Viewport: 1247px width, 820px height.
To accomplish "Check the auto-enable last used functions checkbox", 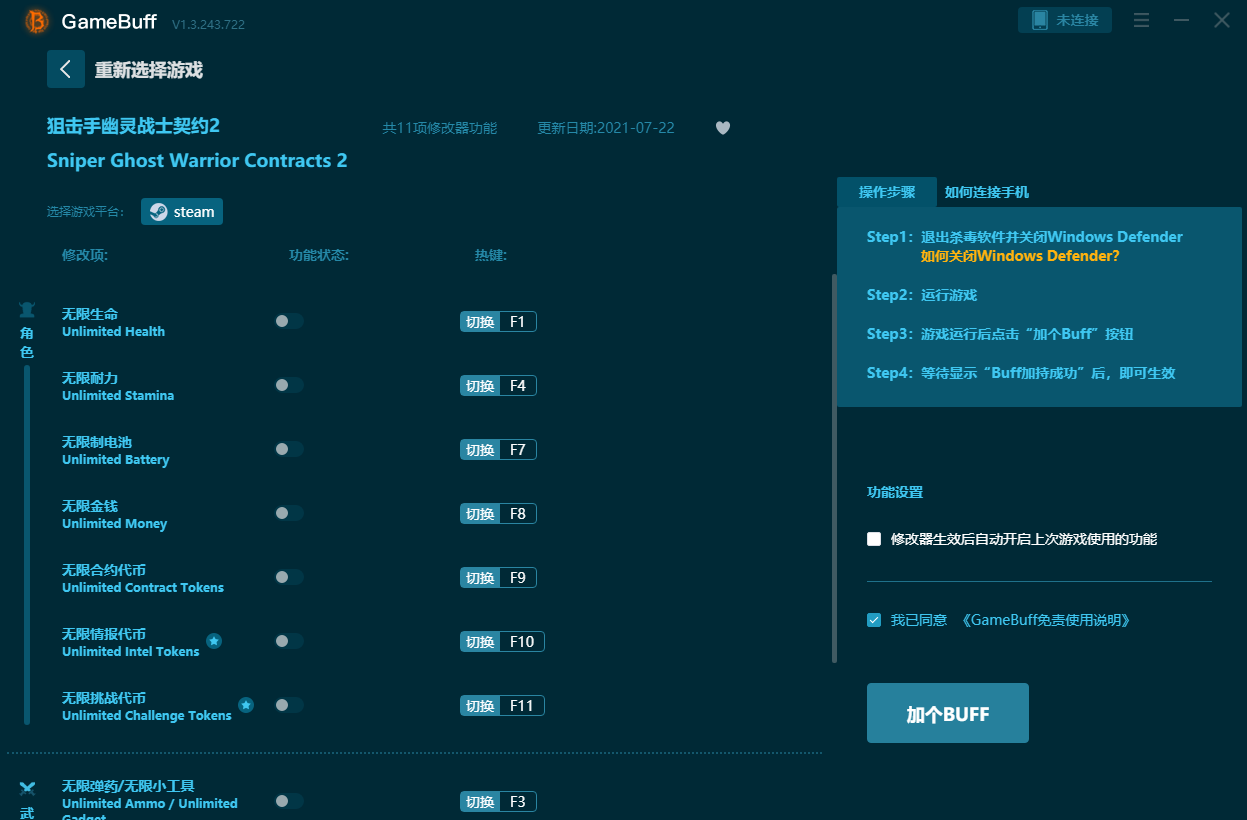I will point(874,539).
